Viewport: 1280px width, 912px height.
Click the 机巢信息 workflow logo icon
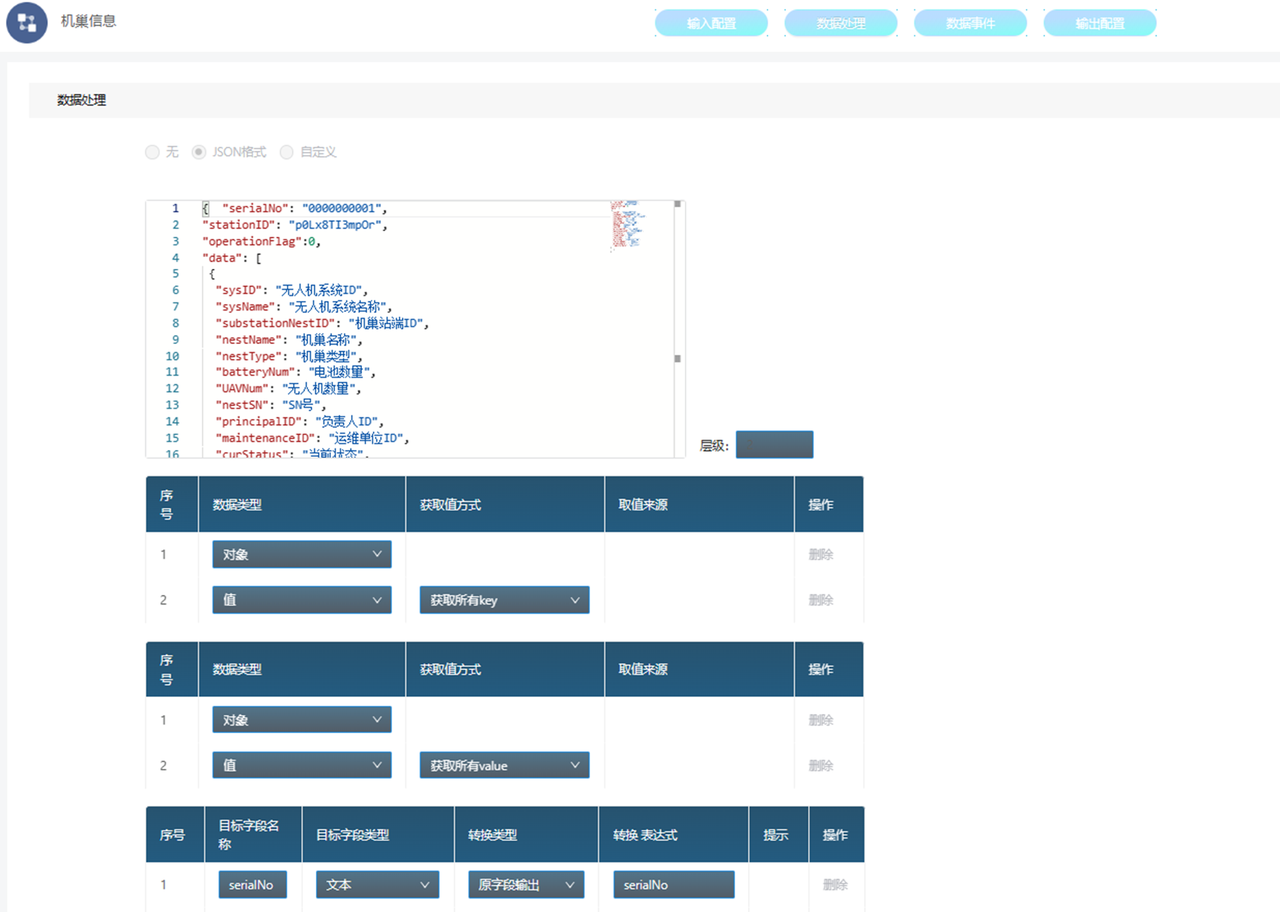click(x=27, y=23)
